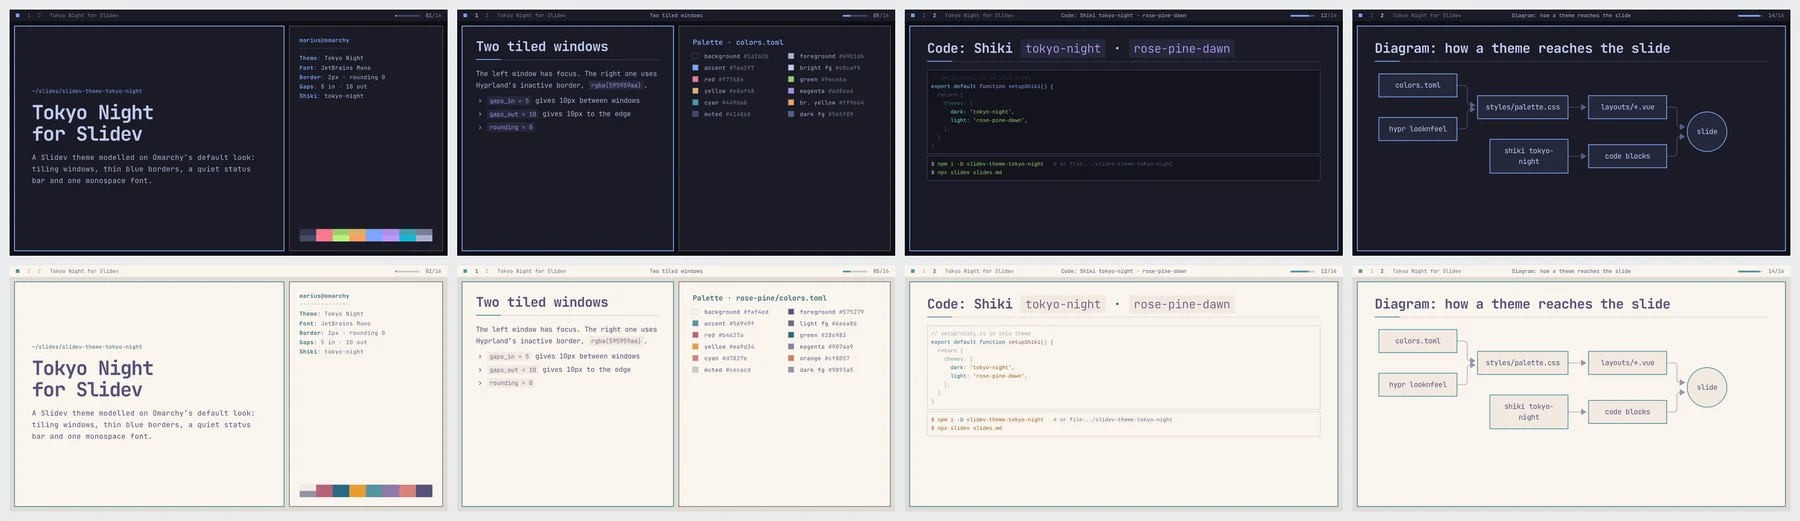The width and height of the screenshot is (1800, 521).
Task: Expand the gaps_in = 5 chevron on light slide
Action: 480,357
